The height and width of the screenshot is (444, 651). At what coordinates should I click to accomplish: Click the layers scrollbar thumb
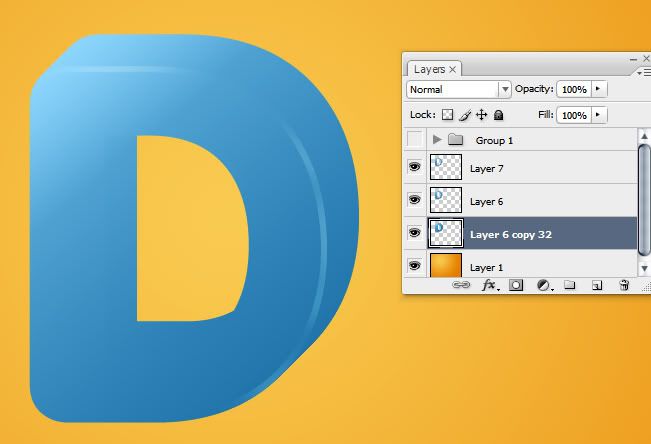tap(644, 200)
